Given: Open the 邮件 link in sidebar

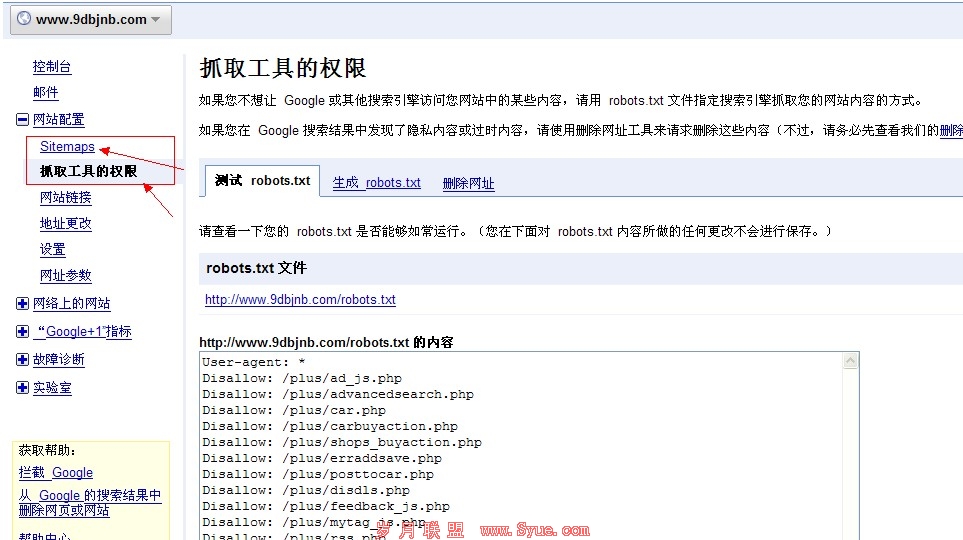Looking at the screenshot, I should click(46, 93).
